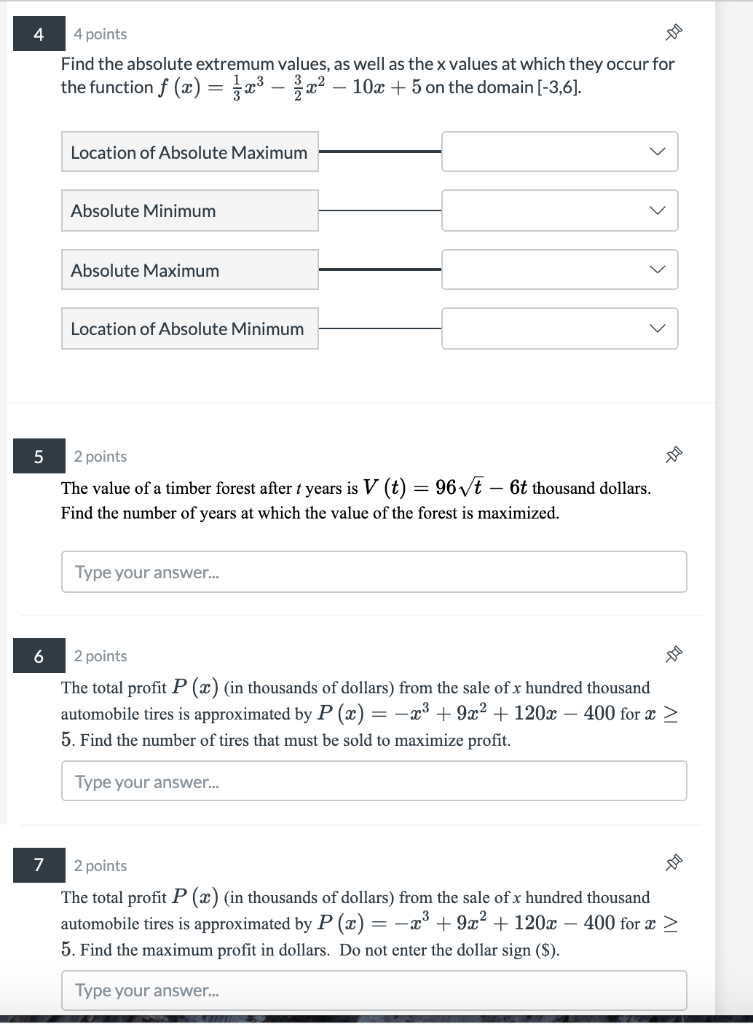Click the answer field for the timber forest question
This screenshot has height=1024, width=753.
coord(374,571)
